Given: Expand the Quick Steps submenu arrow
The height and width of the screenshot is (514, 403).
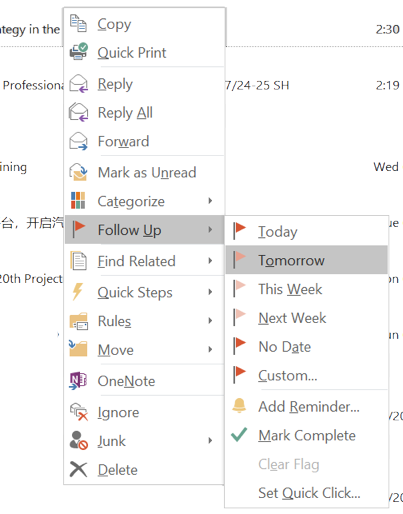Looking at the screenshot, I should [x=210, y=292].
